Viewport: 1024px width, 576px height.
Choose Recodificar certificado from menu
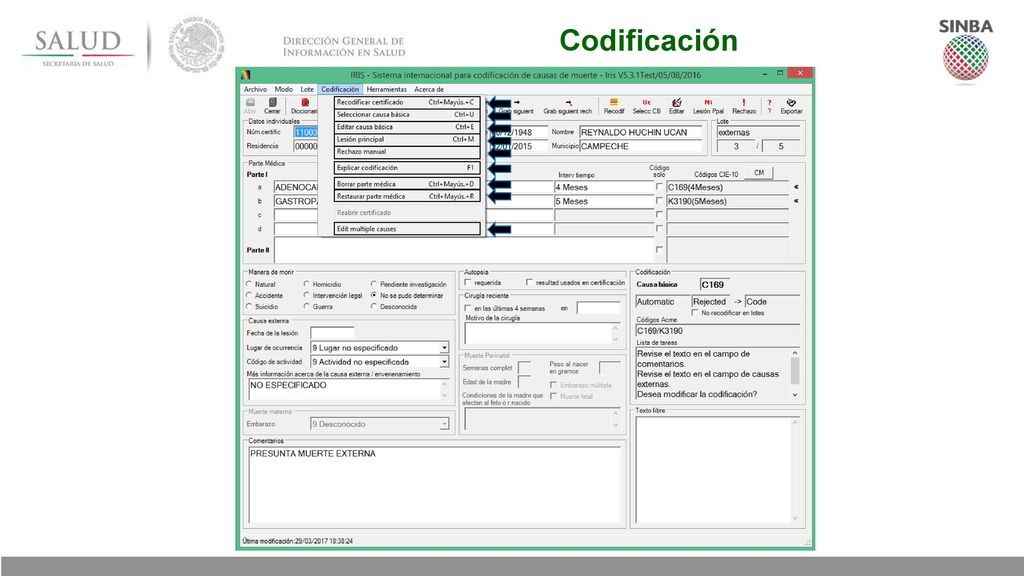coord(407,103)
